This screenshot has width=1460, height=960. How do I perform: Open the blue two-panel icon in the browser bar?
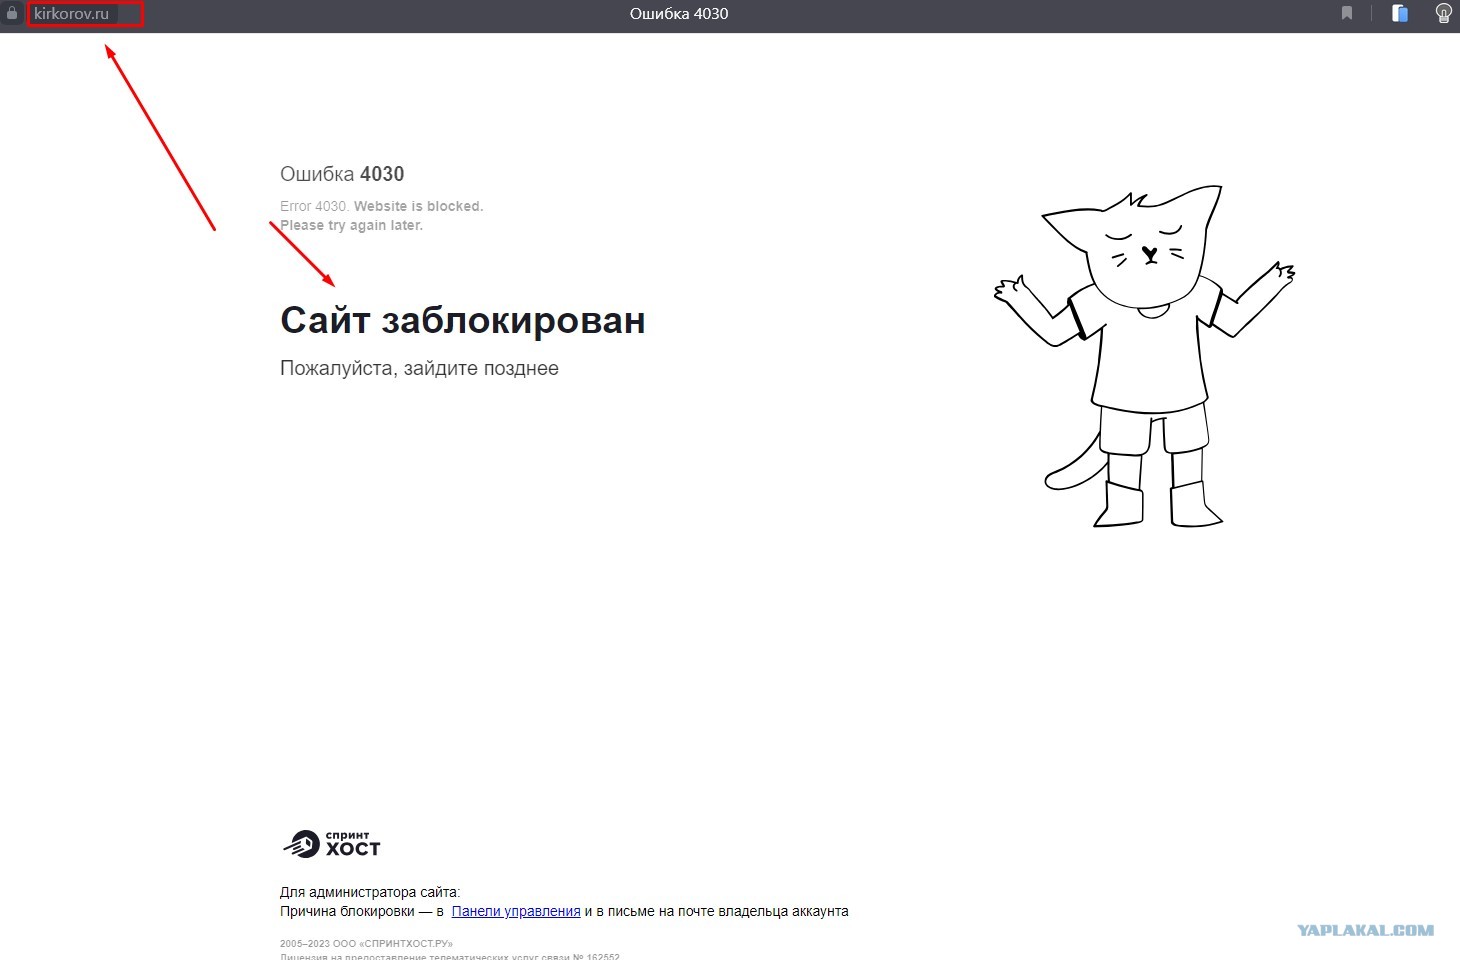tap(1400, 13)
